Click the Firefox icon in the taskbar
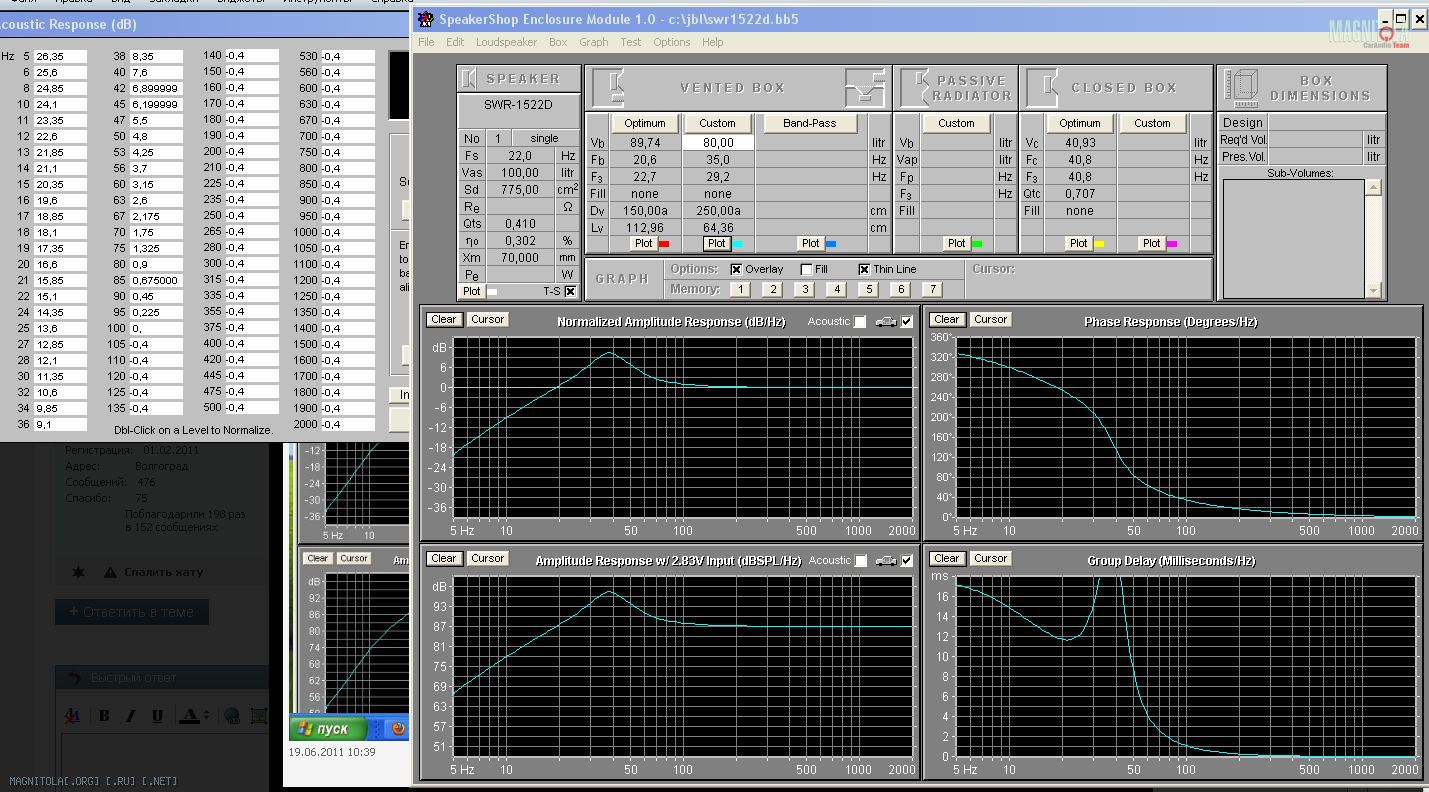The width and height of the screenshot is (1429, 792). click(397, 728)
